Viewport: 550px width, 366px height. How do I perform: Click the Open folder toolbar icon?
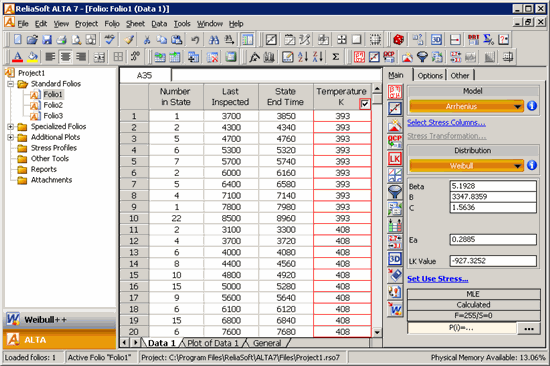[x=32, y=39]
